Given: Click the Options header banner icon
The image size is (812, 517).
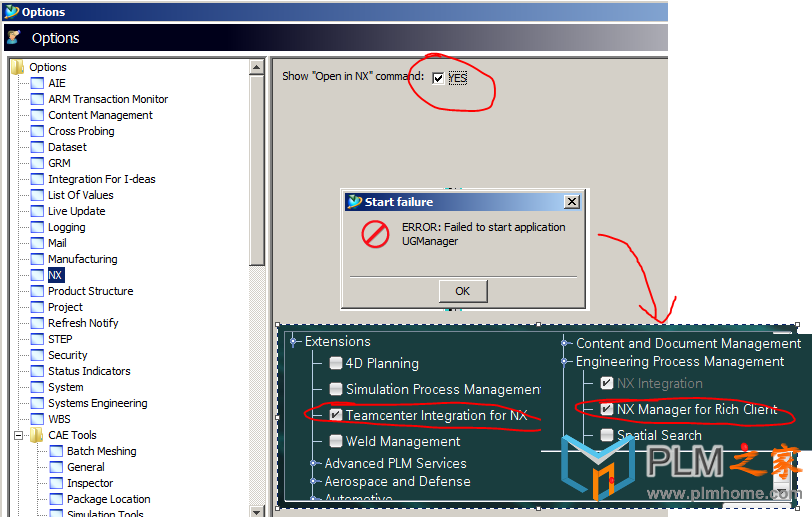Looking at the screenshot, I should 14,37.
